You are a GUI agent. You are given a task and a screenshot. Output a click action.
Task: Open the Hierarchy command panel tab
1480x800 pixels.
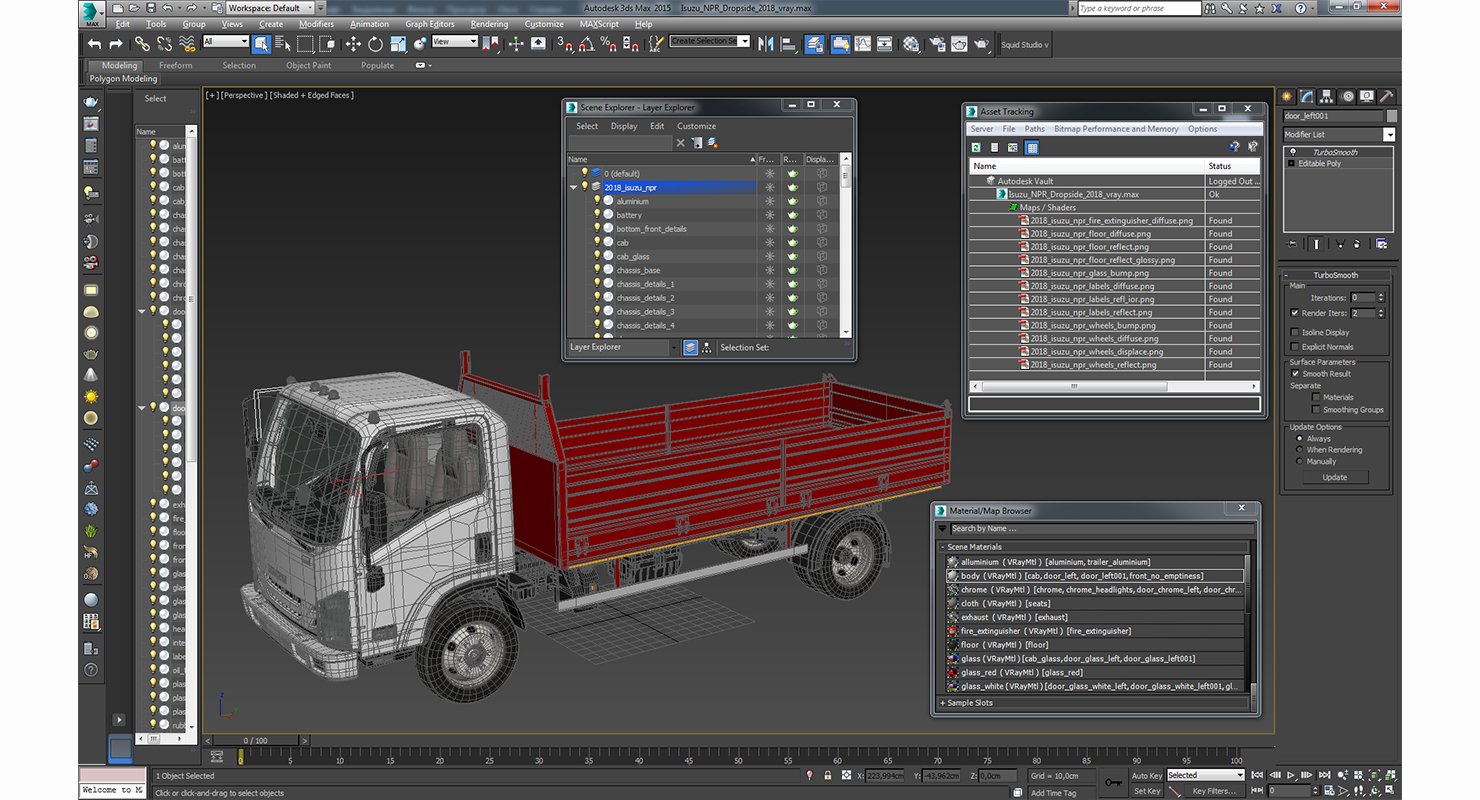[x=1327, y=96]
